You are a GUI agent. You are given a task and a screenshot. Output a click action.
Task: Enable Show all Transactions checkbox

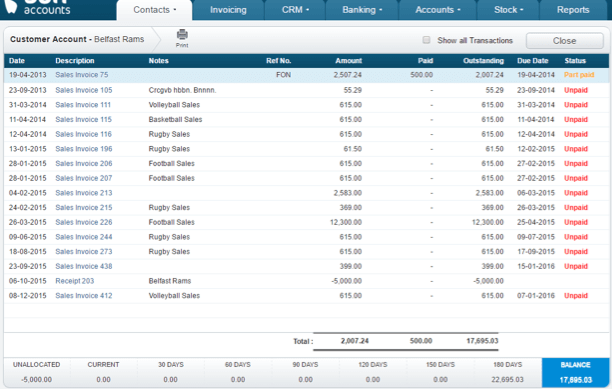point(426,40)
